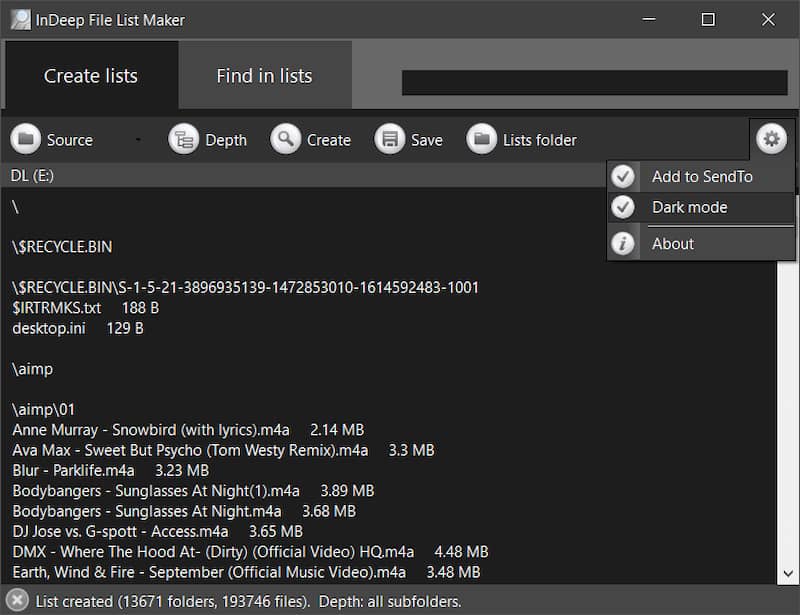Open the Lists folder icon
This screenshot has width=800, height=615.
pos(482,139)
